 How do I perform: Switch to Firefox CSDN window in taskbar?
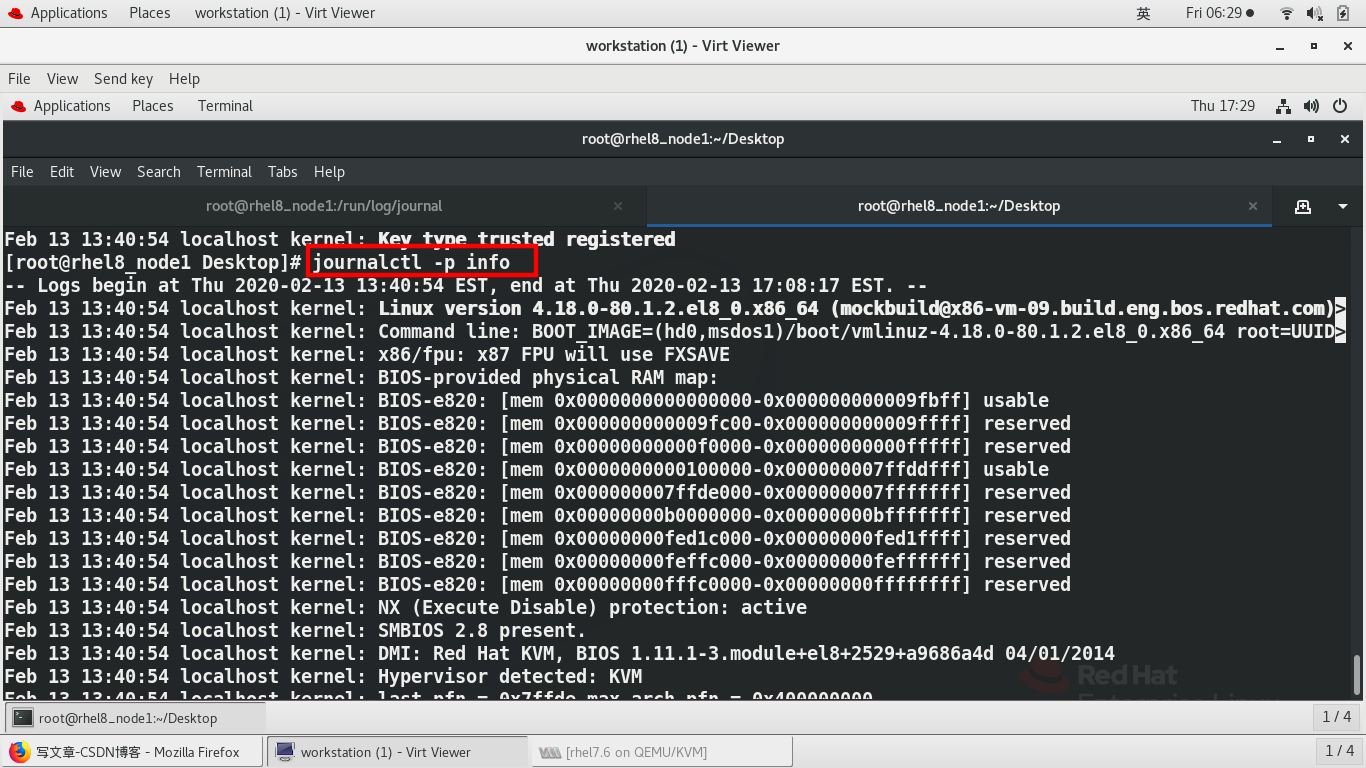click(132, 752)
